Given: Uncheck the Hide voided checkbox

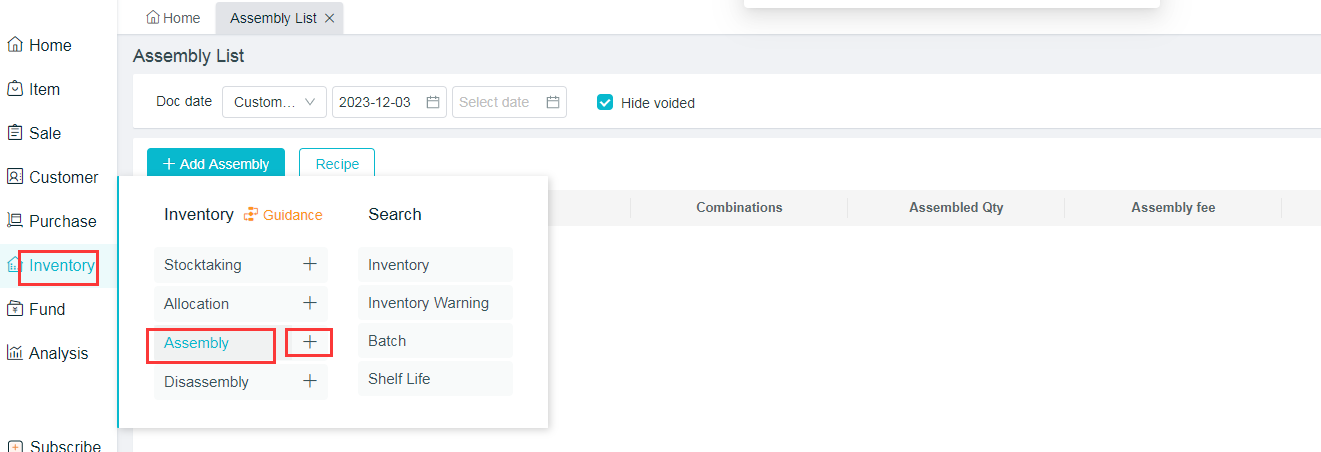Looking at the screenshot, I should point(605,102).
